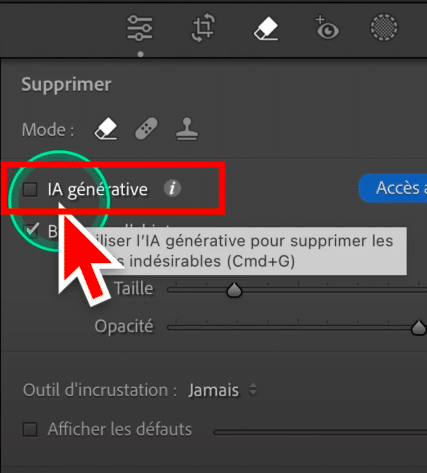Open the Outil d'incrustation Jamais dropdown
Viewport: 427px width, 473px height.
[222, 390]
